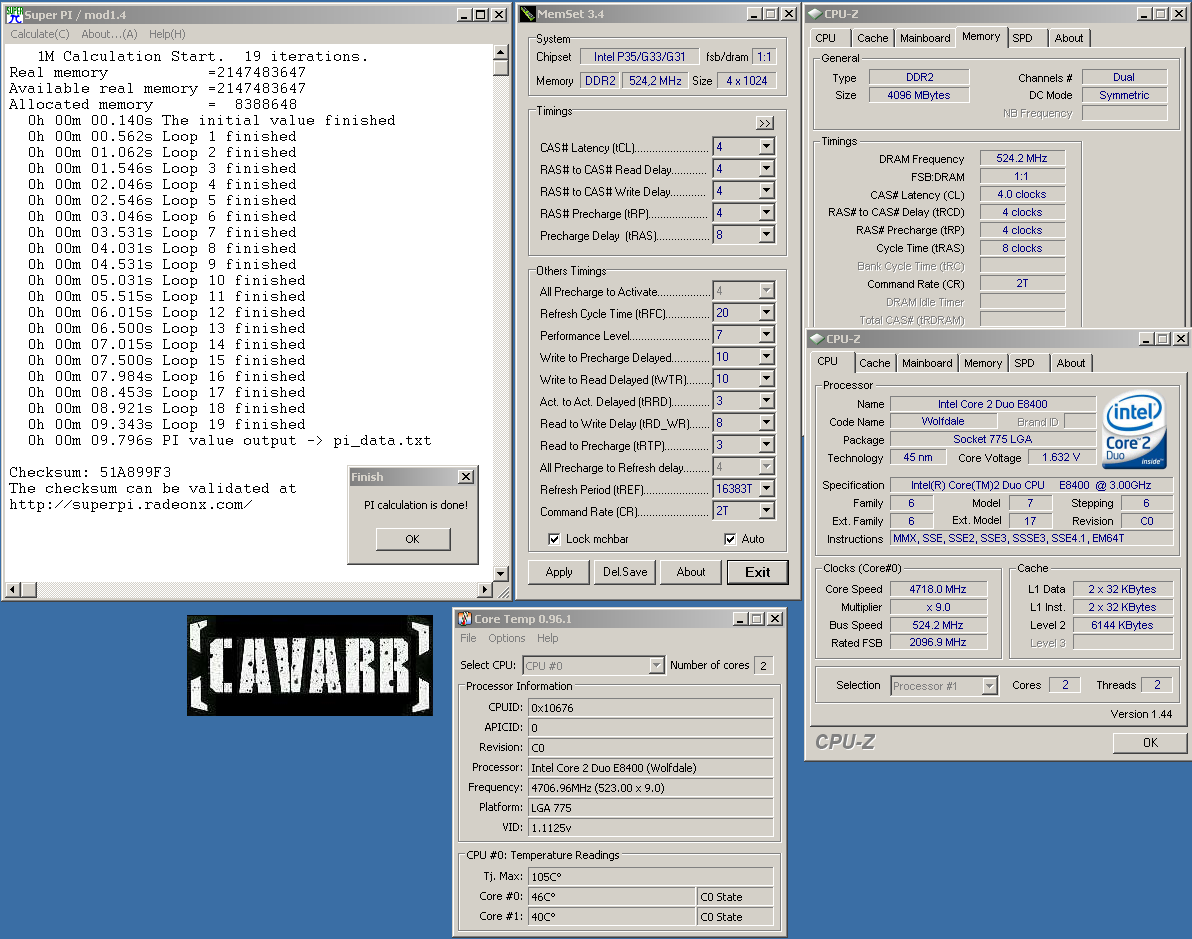Click the MemSet title bar icon
1192x939 pixels.
click(528, 14)
